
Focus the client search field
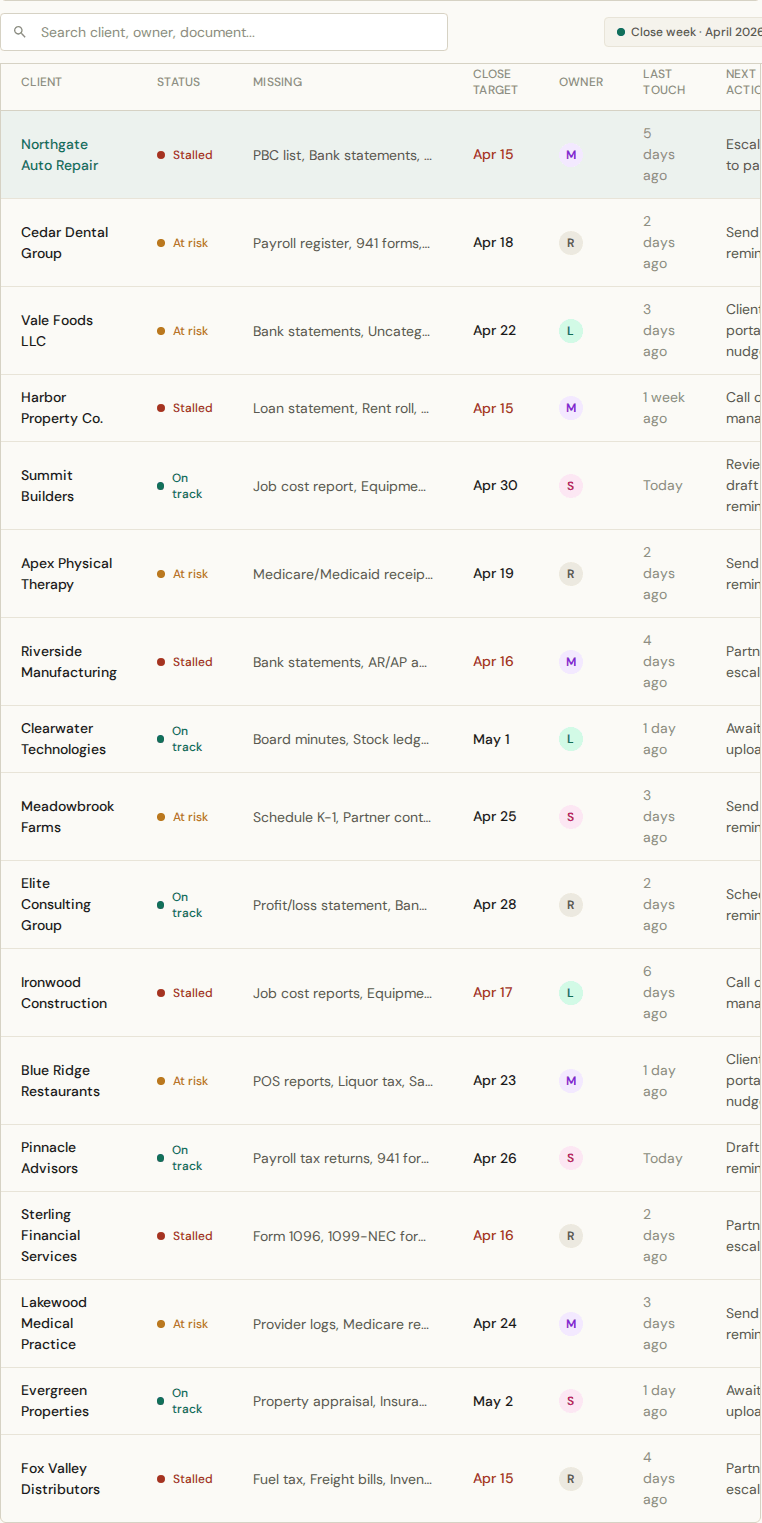pos(224,32)
